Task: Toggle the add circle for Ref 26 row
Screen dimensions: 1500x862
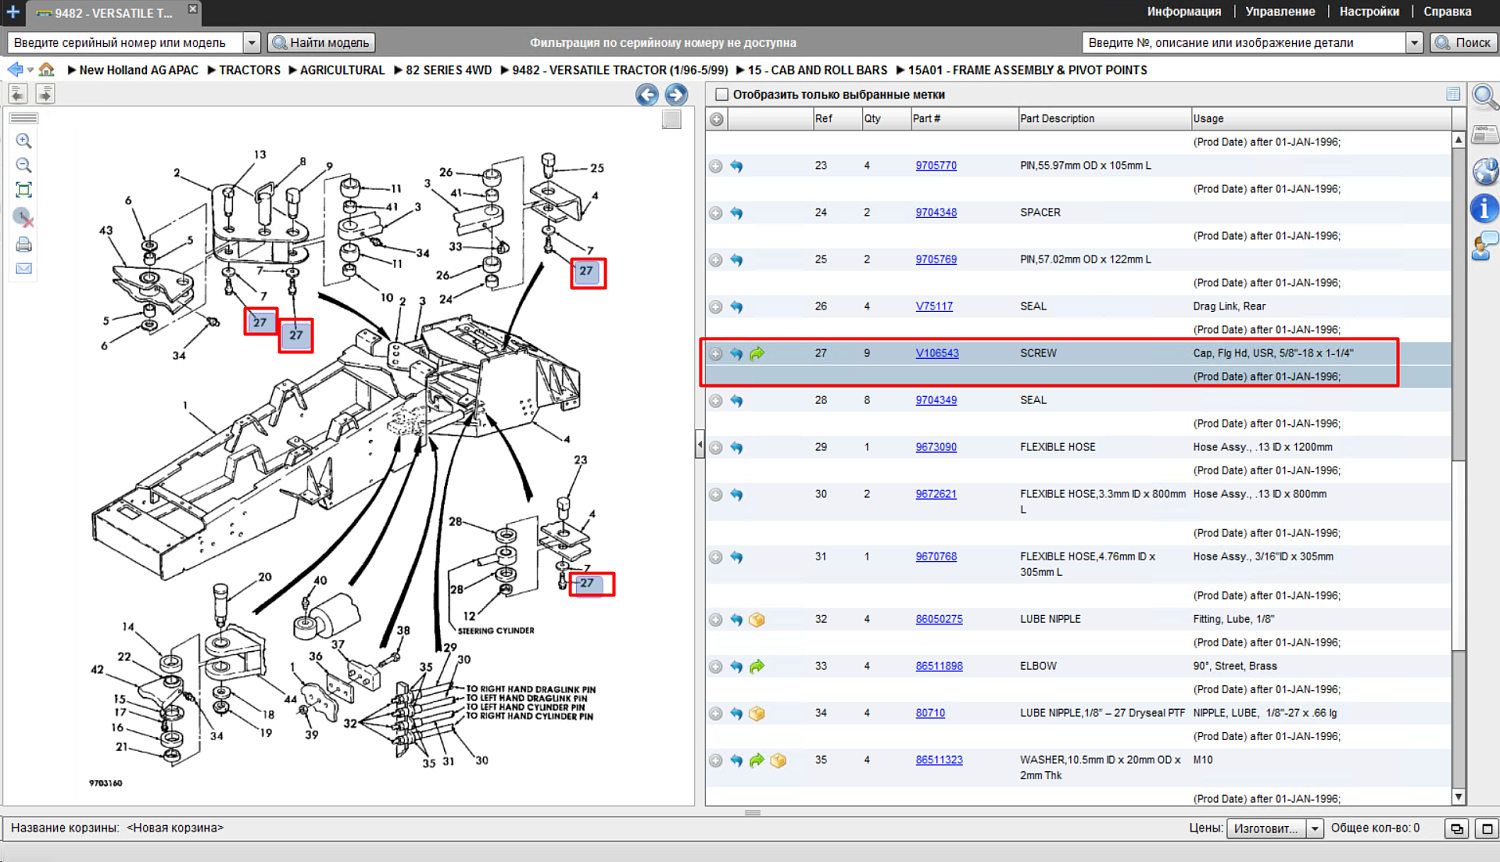Action: (x=716, y=307)
